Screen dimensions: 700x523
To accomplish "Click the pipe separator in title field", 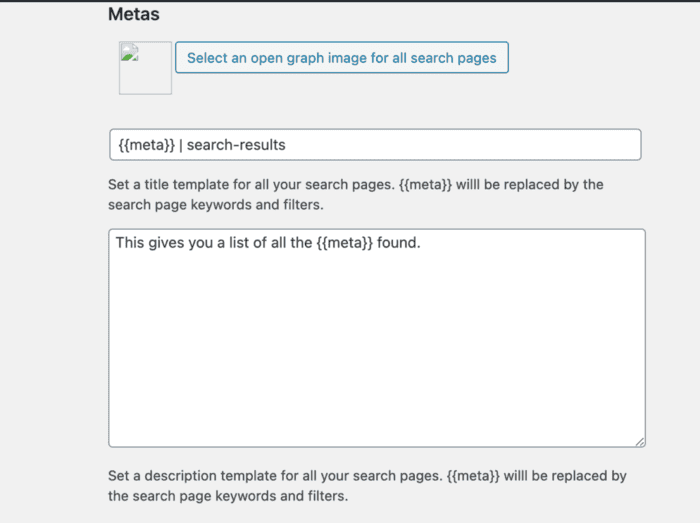I will (181, 145).
